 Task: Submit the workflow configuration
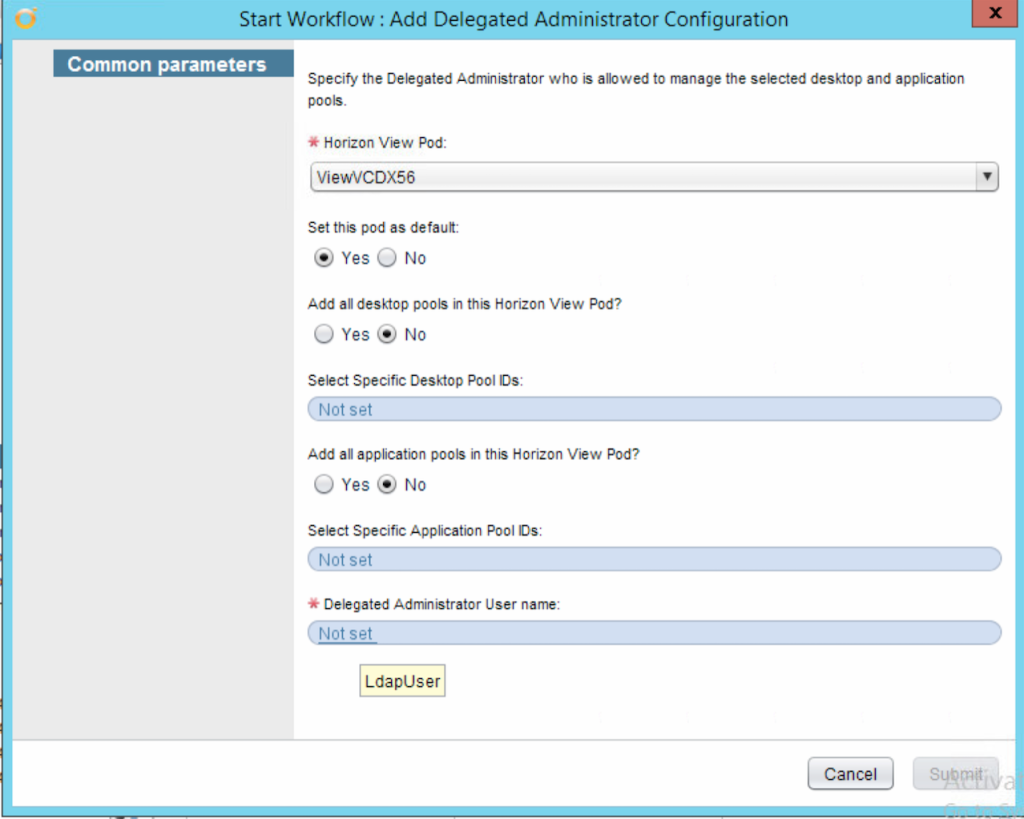click(955, 774)
